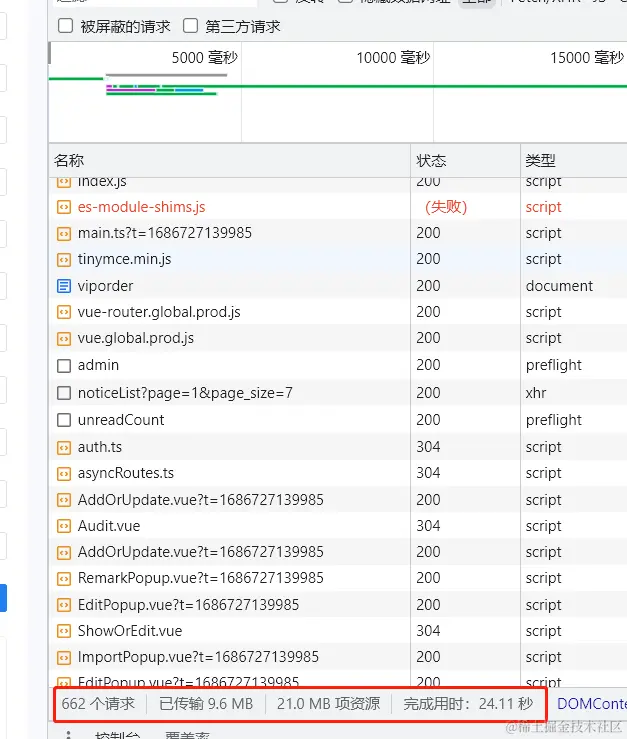Click the file icon beside noticeList request

64,393
